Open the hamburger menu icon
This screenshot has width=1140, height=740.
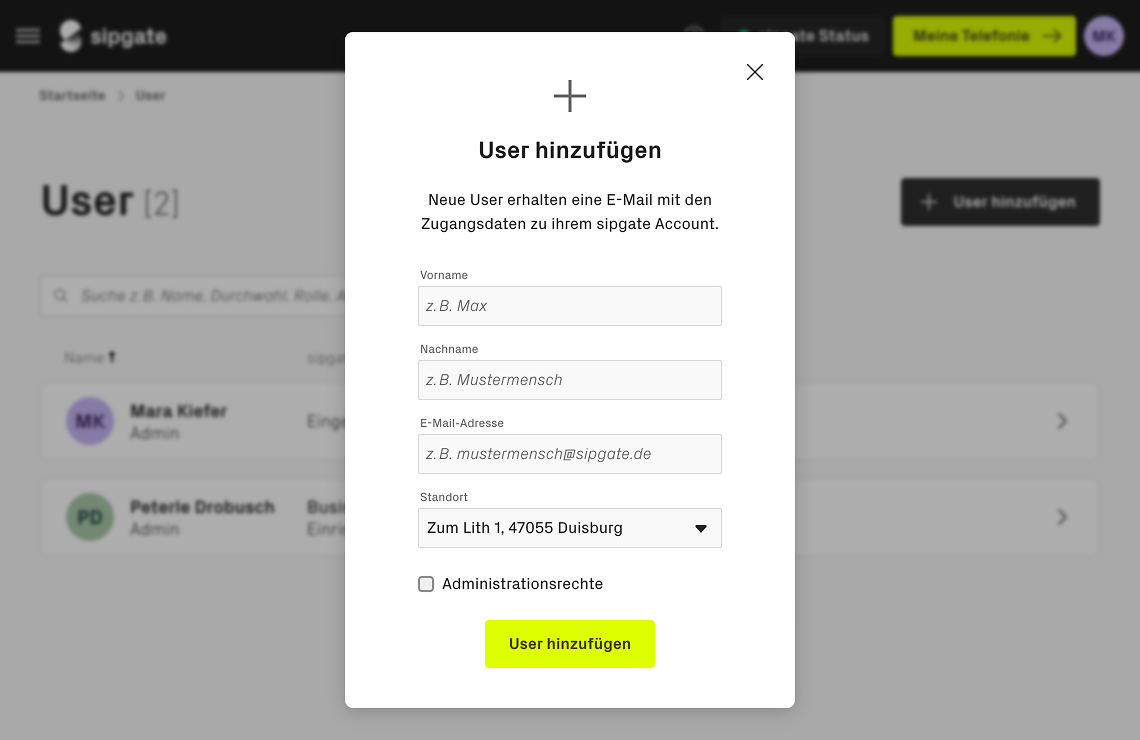[28, 36]
